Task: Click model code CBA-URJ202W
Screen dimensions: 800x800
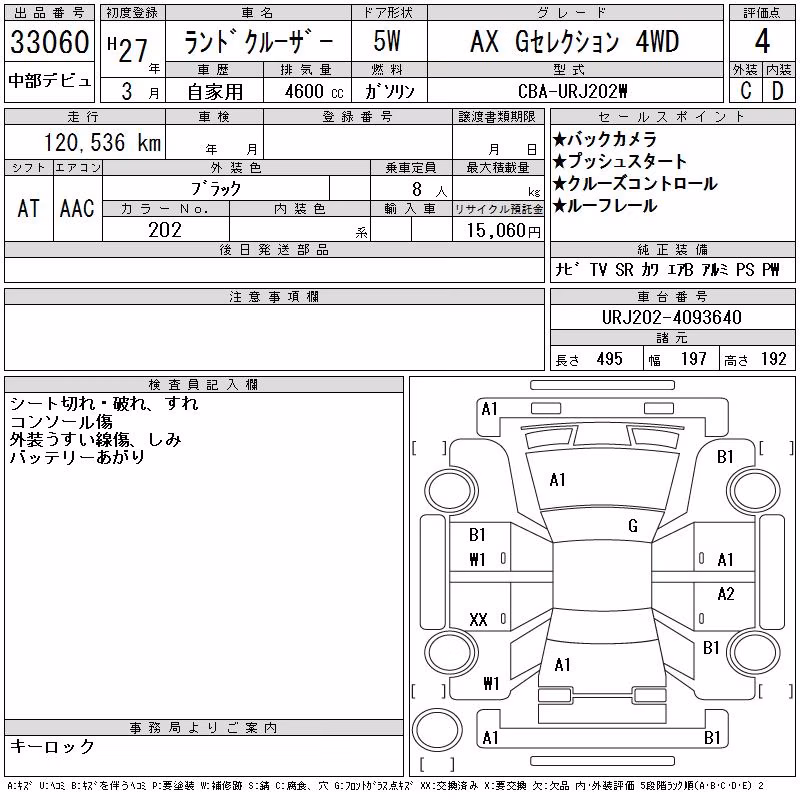Action: (x=572, y=91)
